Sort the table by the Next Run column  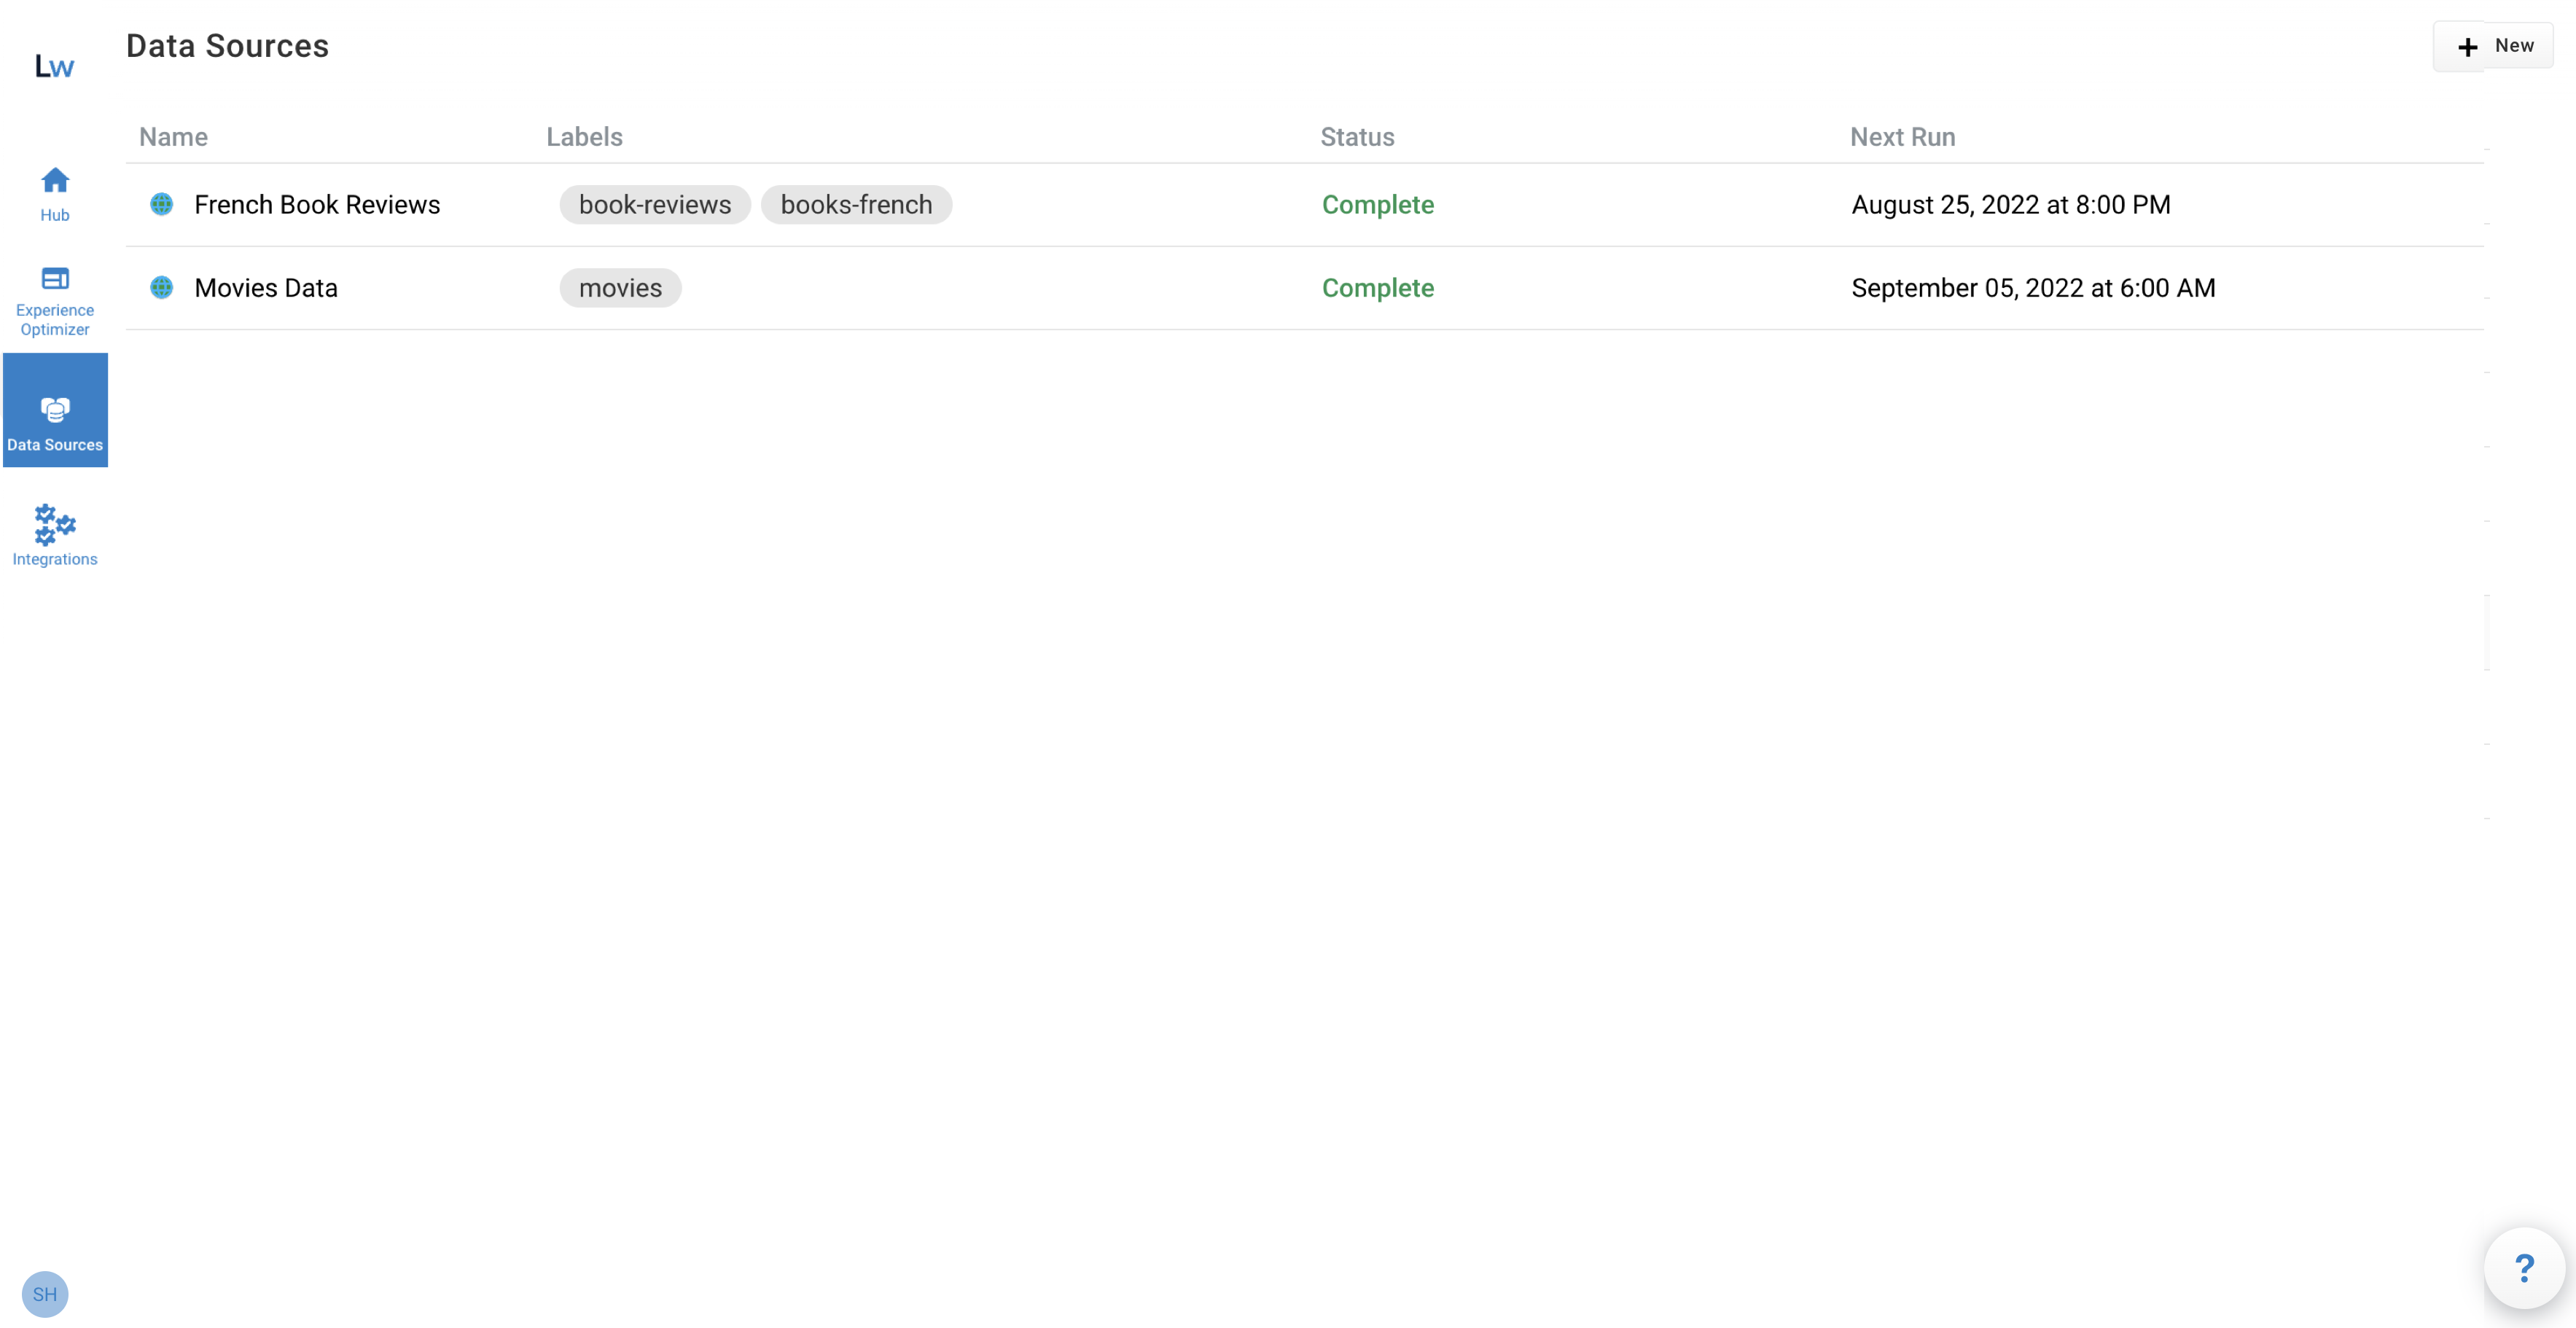[1901, 137]
